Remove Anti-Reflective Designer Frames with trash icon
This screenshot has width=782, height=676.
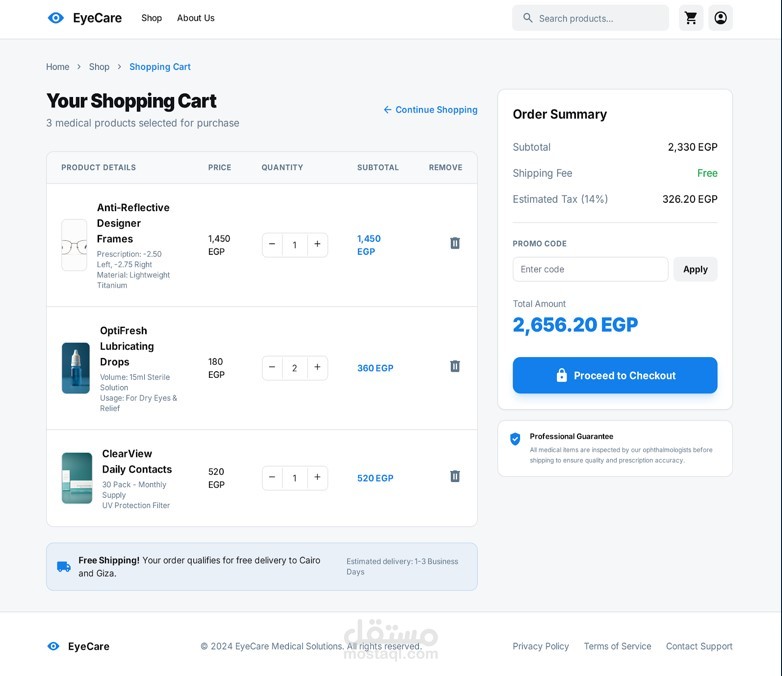(x=455, y=243)
